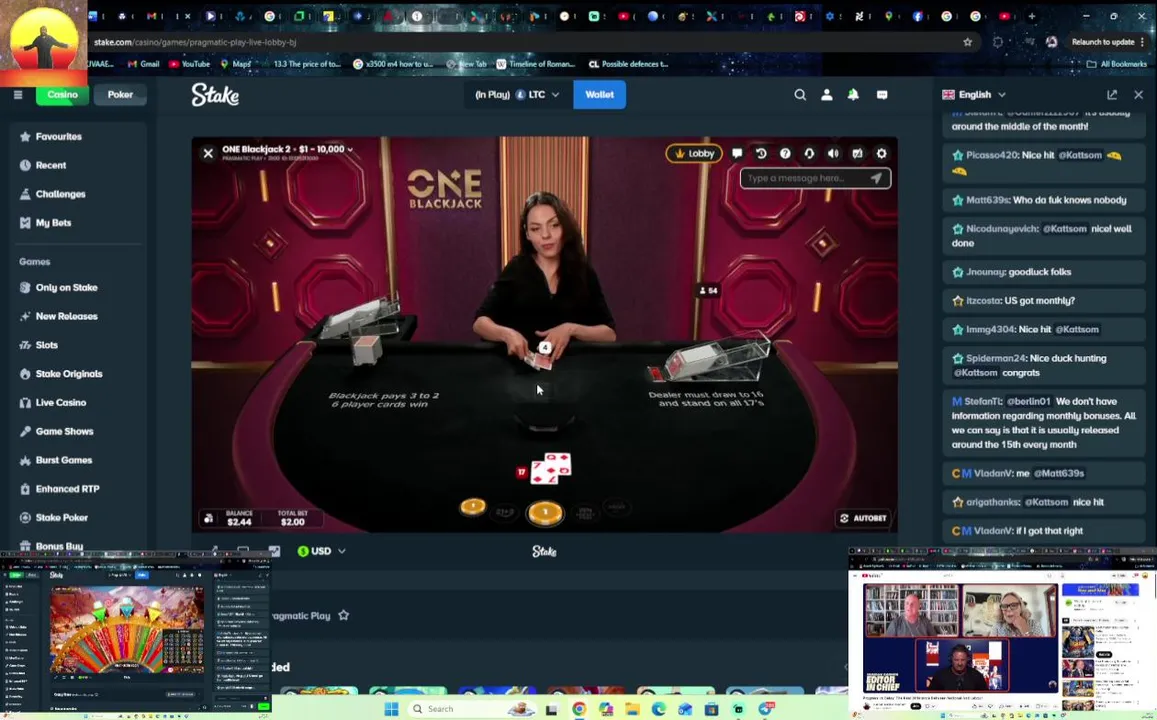The width and height of the screenshot is (1157, 720).
Task: Toggle the video display icon
Action: pyautogui.click(x=857, y=153)
